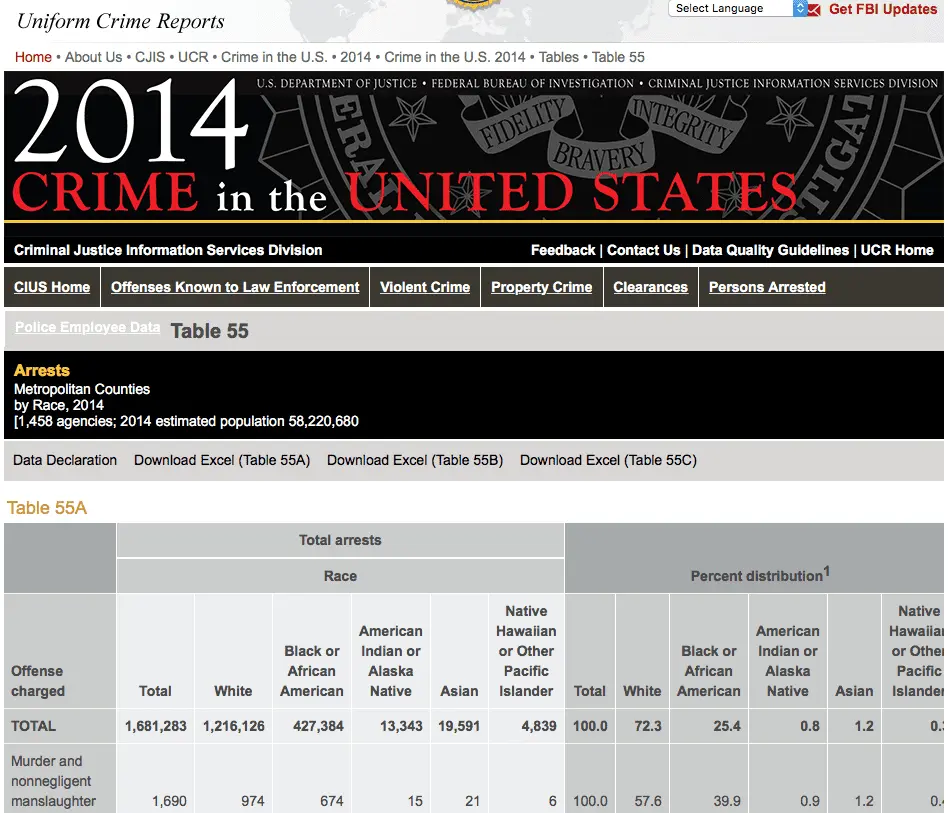Switch to the Property Crime tab
The width and height of the screenshot is (948, 813).
coord(542,287)
